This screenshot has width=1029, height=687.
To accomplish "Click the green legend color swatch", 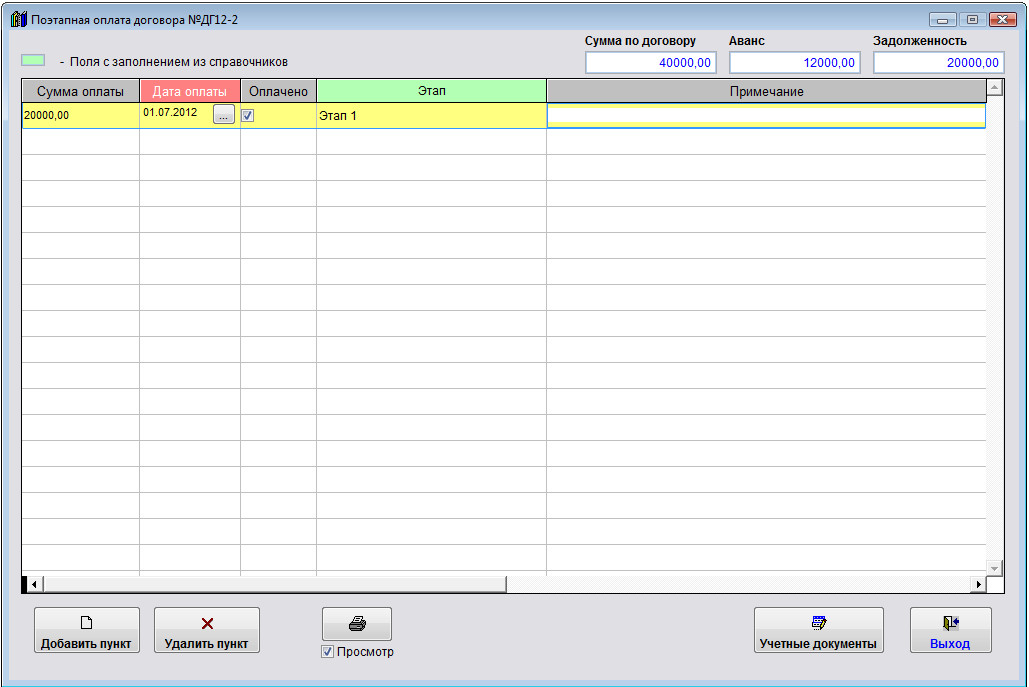I will [x=33, y=60].
